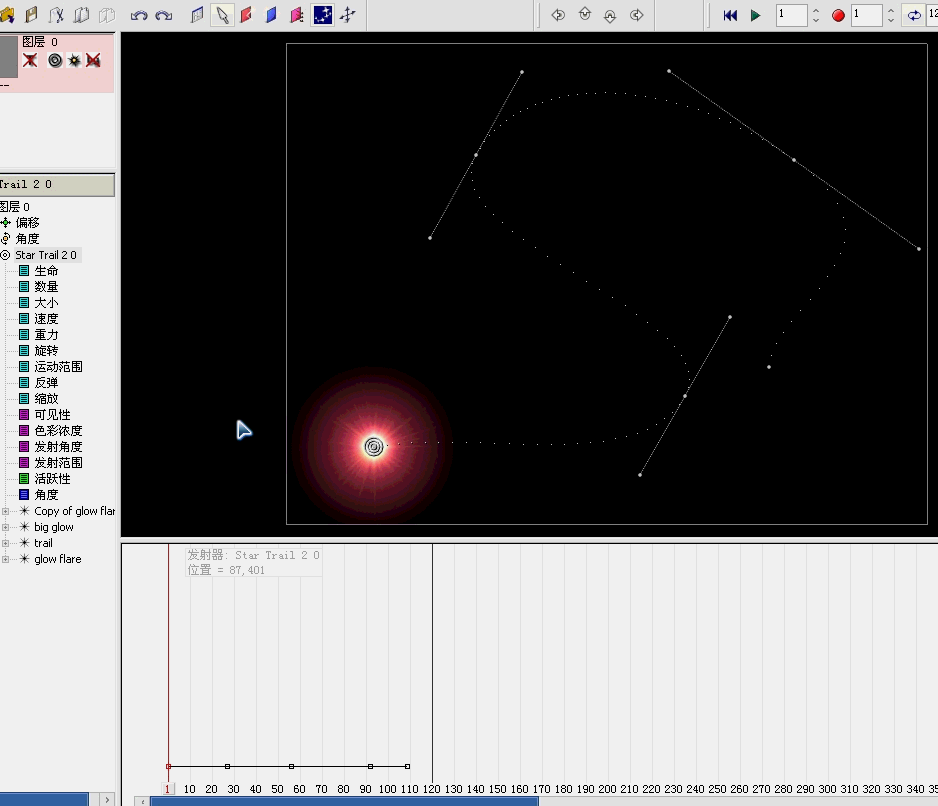Select the keyframe near frame 60

click(x=291, y=767)
